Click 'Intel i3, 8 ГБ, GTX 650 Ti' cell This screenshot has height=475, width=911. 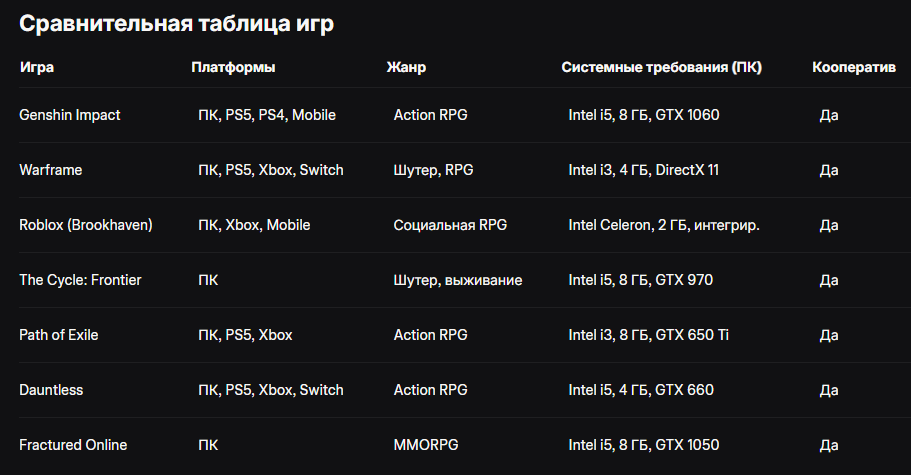(648, 335)
